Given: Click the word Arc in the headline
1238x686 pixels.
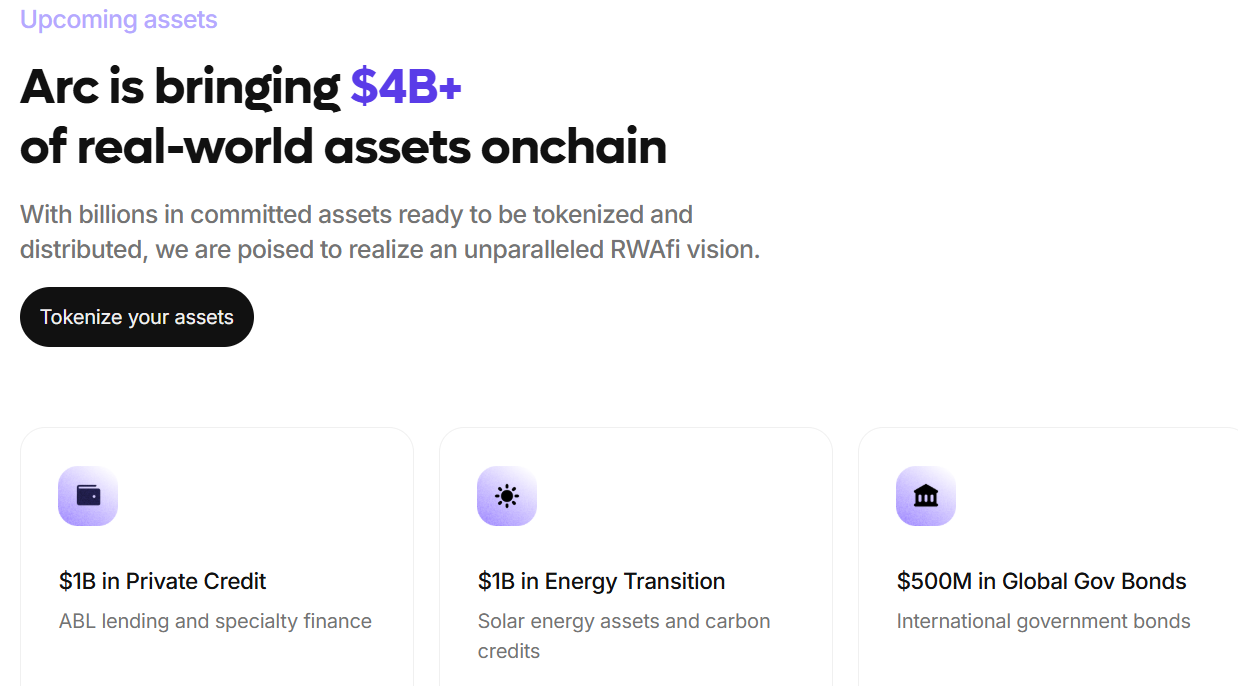Looking at the screenshot, I should click(x=59, y=87).
